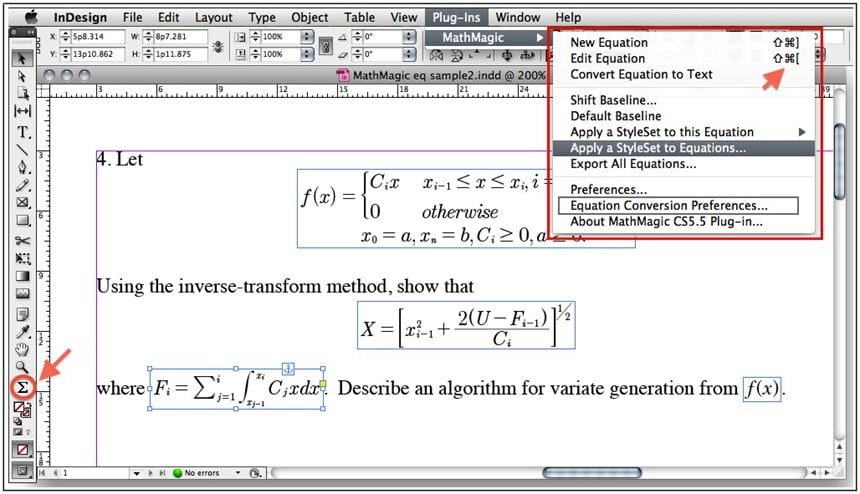Expand the MathMagic submenu item

[x=488, y=38]
